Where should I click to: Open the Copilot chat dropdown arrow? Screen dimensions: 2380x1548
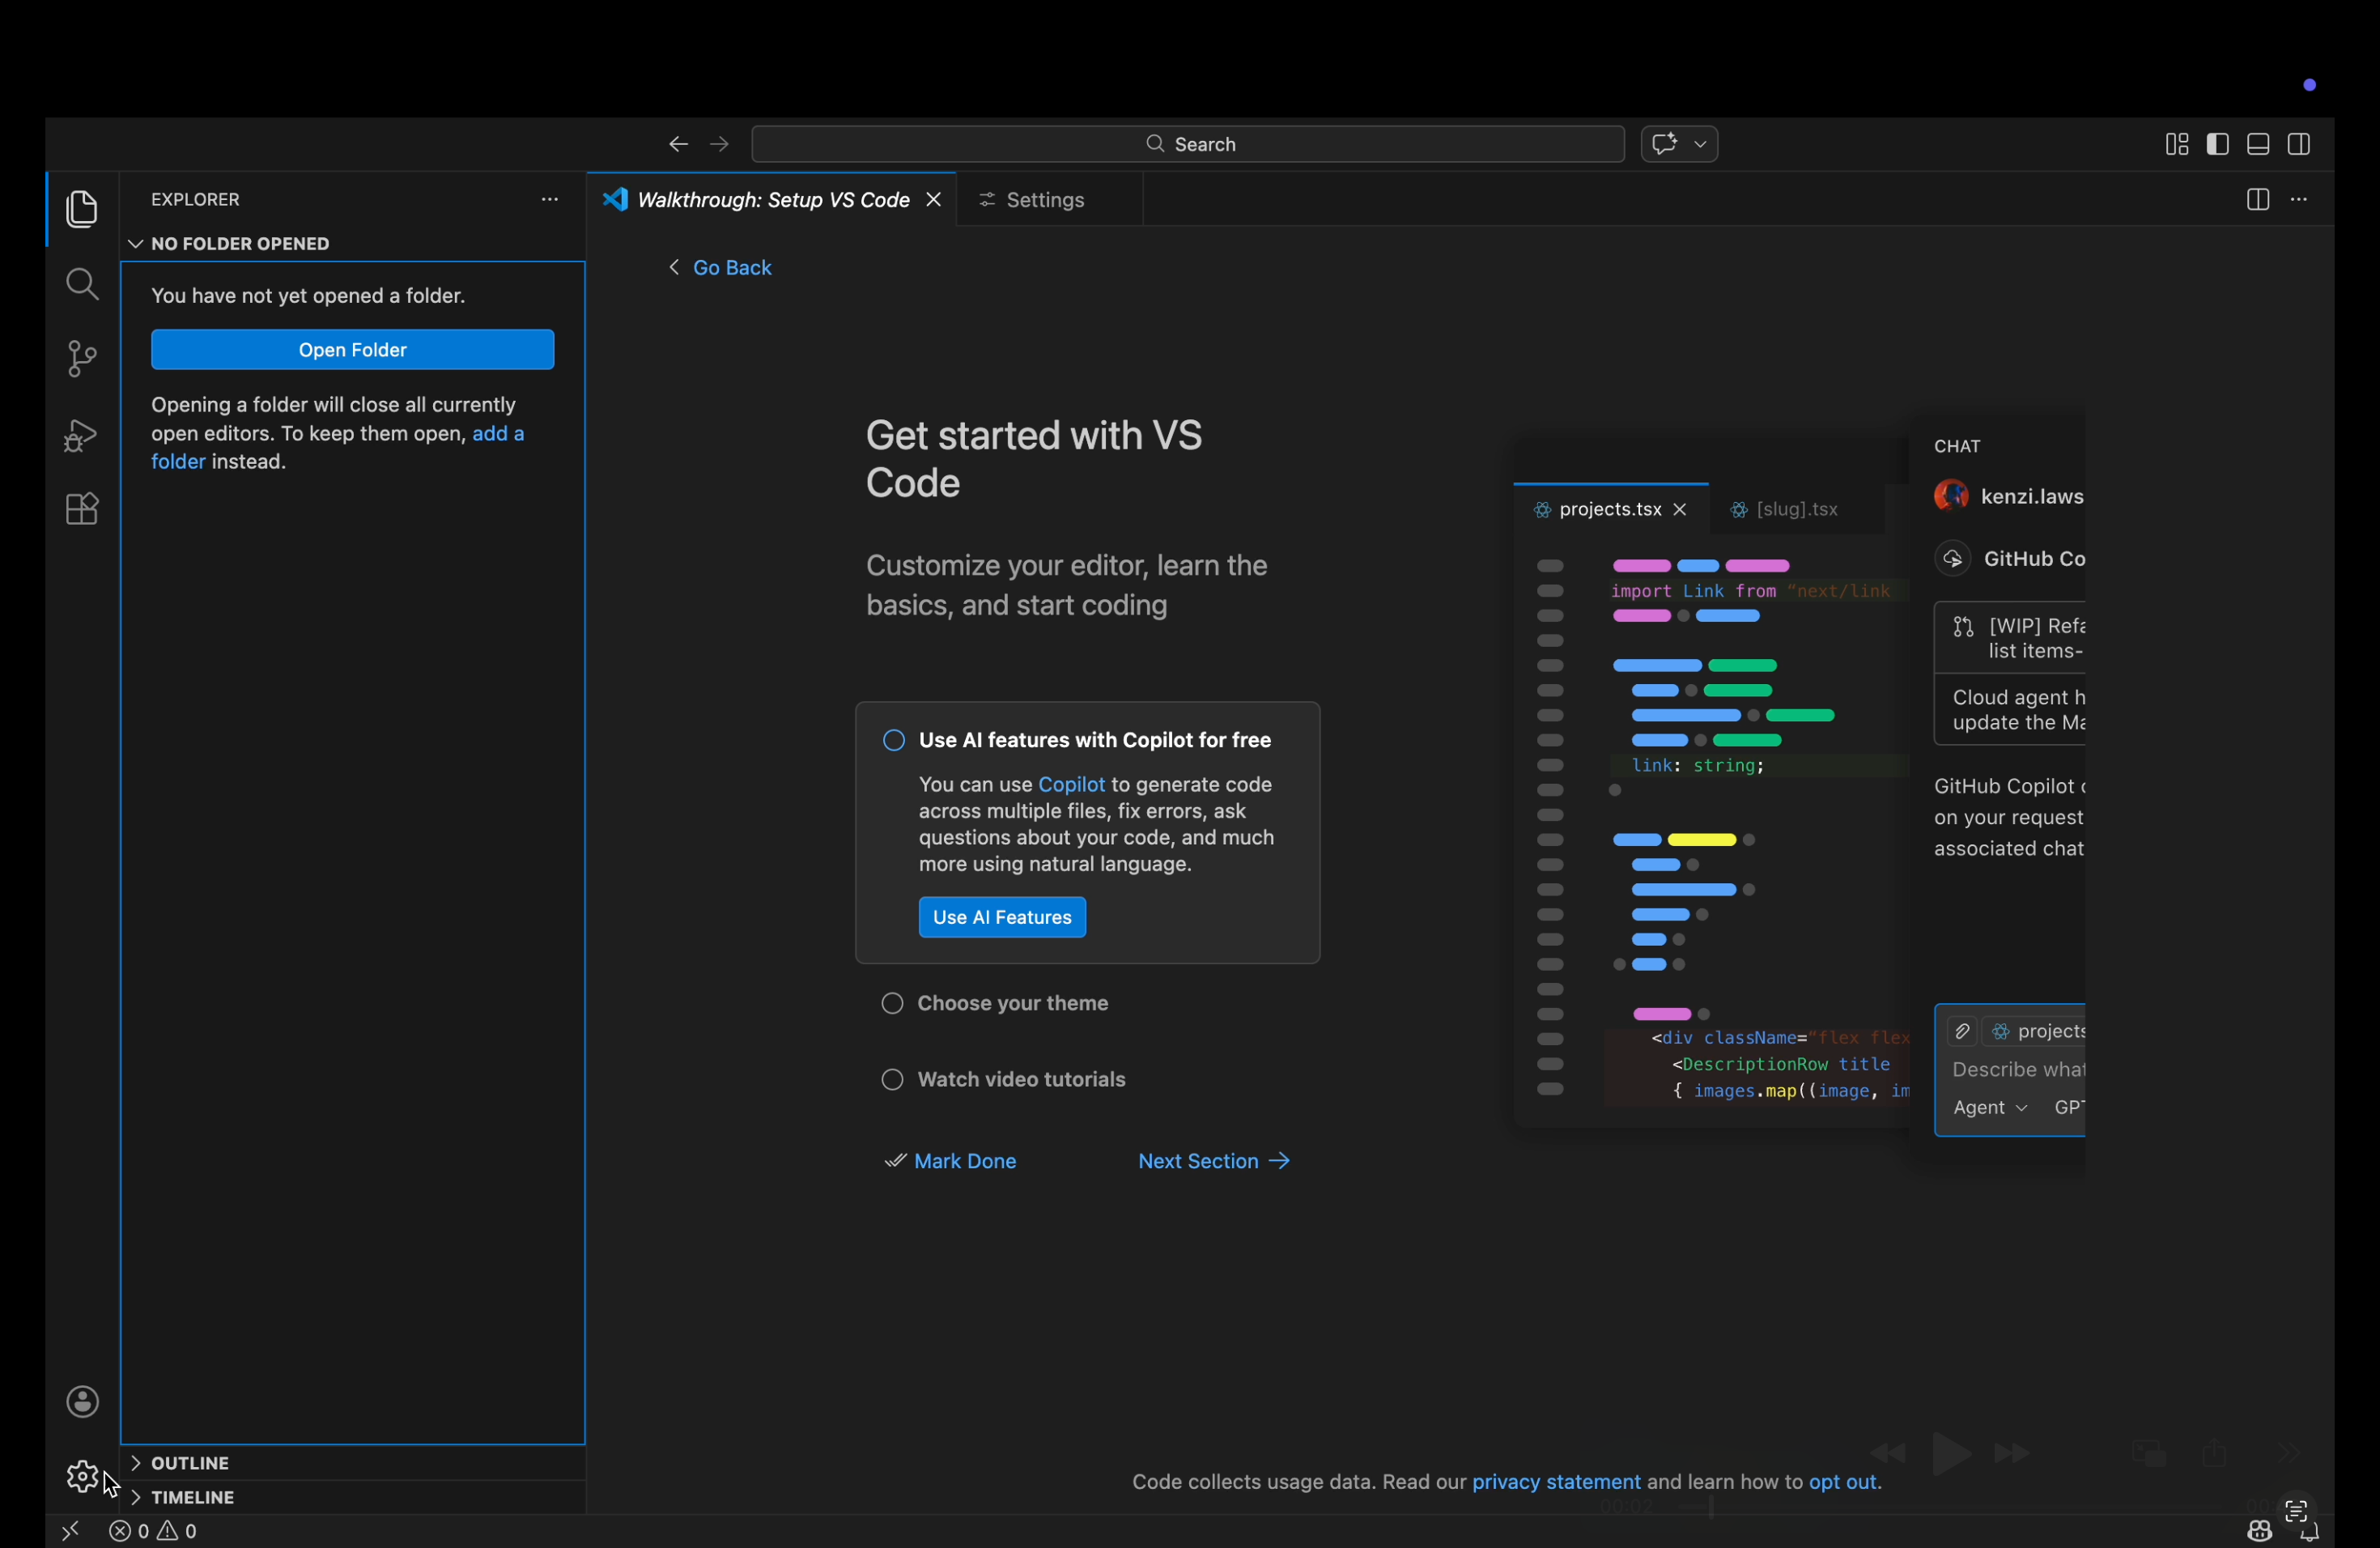[x=1700, y=144]
